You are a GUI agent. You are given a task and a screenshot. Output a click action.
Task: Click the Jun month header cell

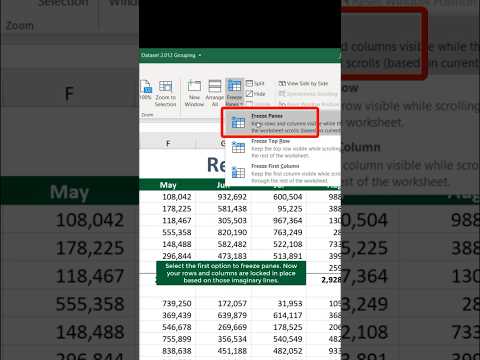[223, 185]
